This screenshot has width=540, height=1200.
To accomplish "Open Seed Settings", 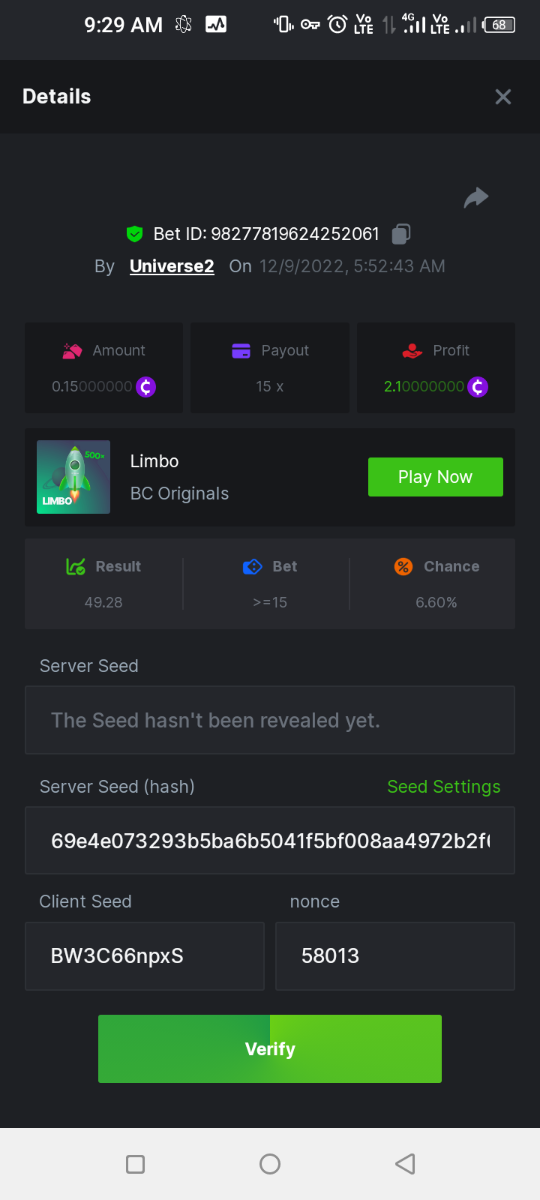I will 444,787.
